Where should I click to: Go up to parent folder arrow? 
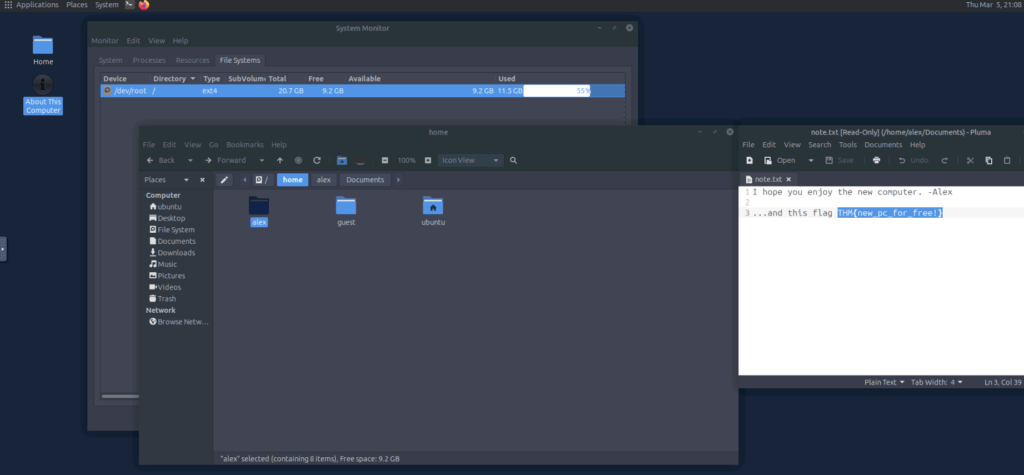click(280, 160)
